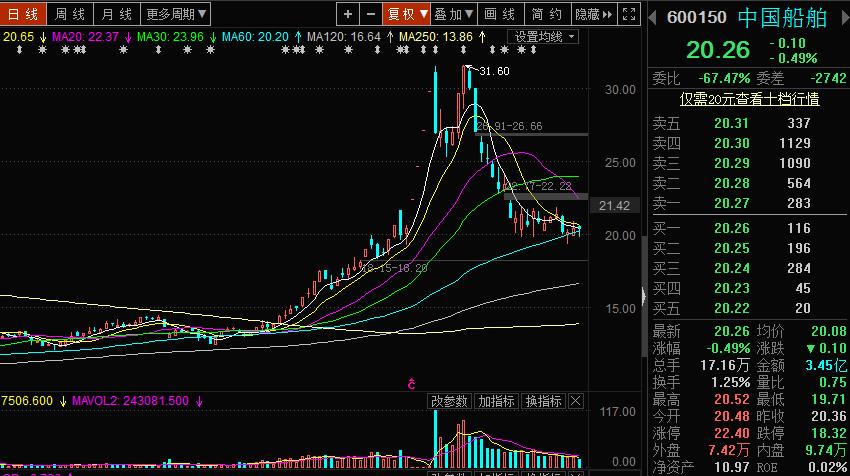Click the 跌停 18.32 value

(829, 434)
